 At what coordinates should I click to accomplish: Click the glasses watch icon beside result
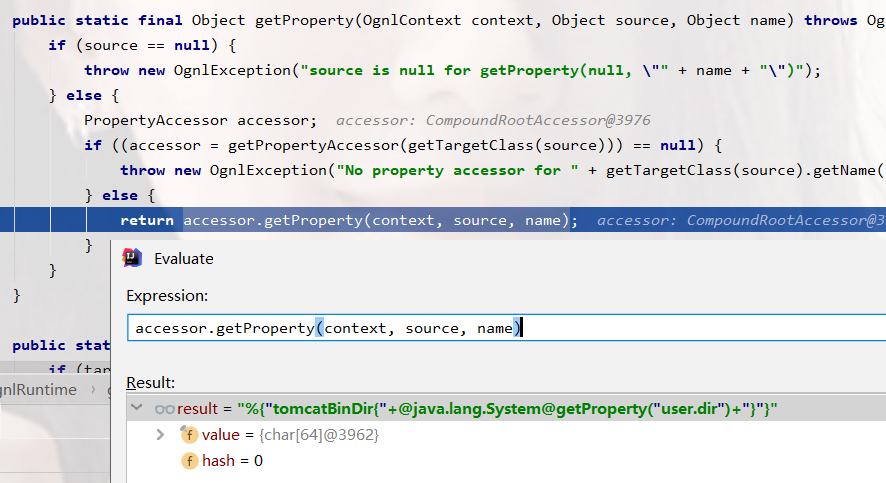pos(164,409)
